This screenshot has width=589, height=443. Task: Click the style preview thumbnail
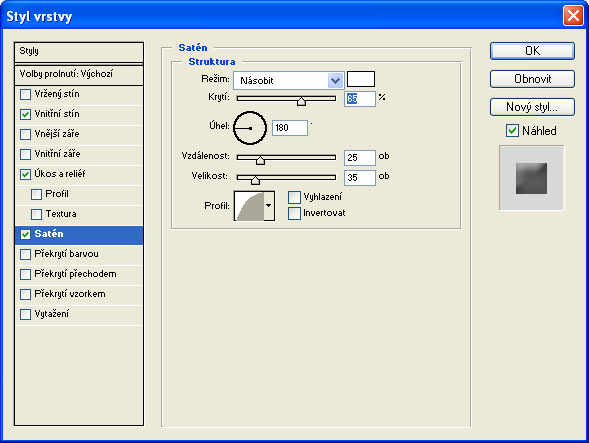(531, 178)
